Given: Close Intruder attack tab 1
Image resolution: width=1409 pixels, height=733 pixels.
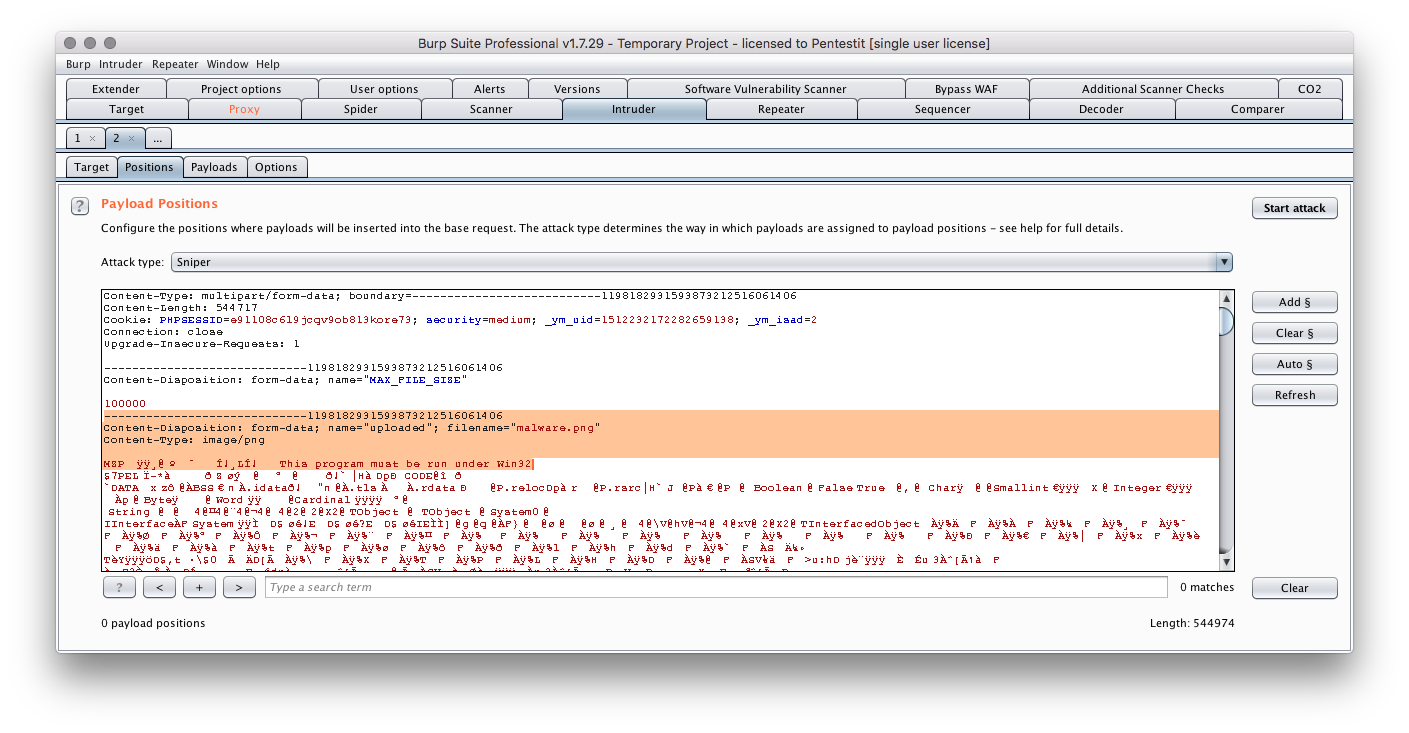Looking at the screenshot, I should pos(92,139).
